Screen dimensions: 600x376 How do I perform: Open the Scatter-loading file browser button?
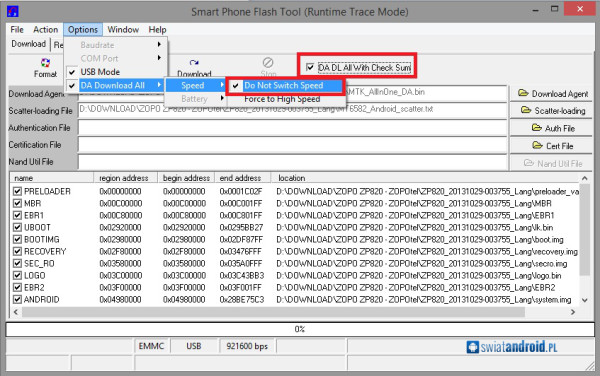click(552, 111)
